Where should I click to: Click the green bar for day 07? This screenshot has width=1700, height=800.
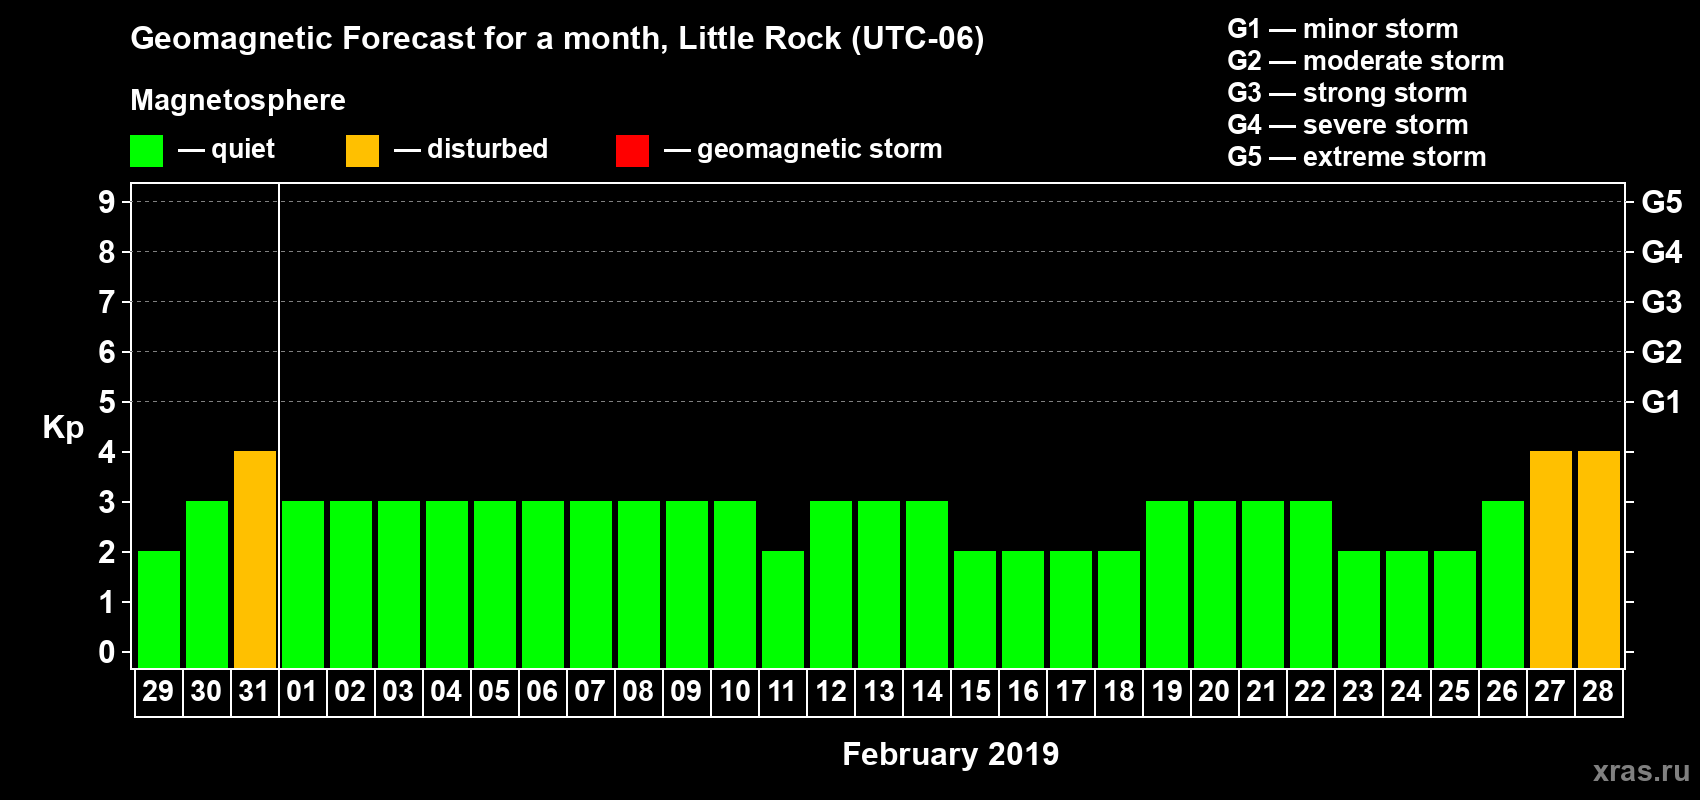(591, 585)
